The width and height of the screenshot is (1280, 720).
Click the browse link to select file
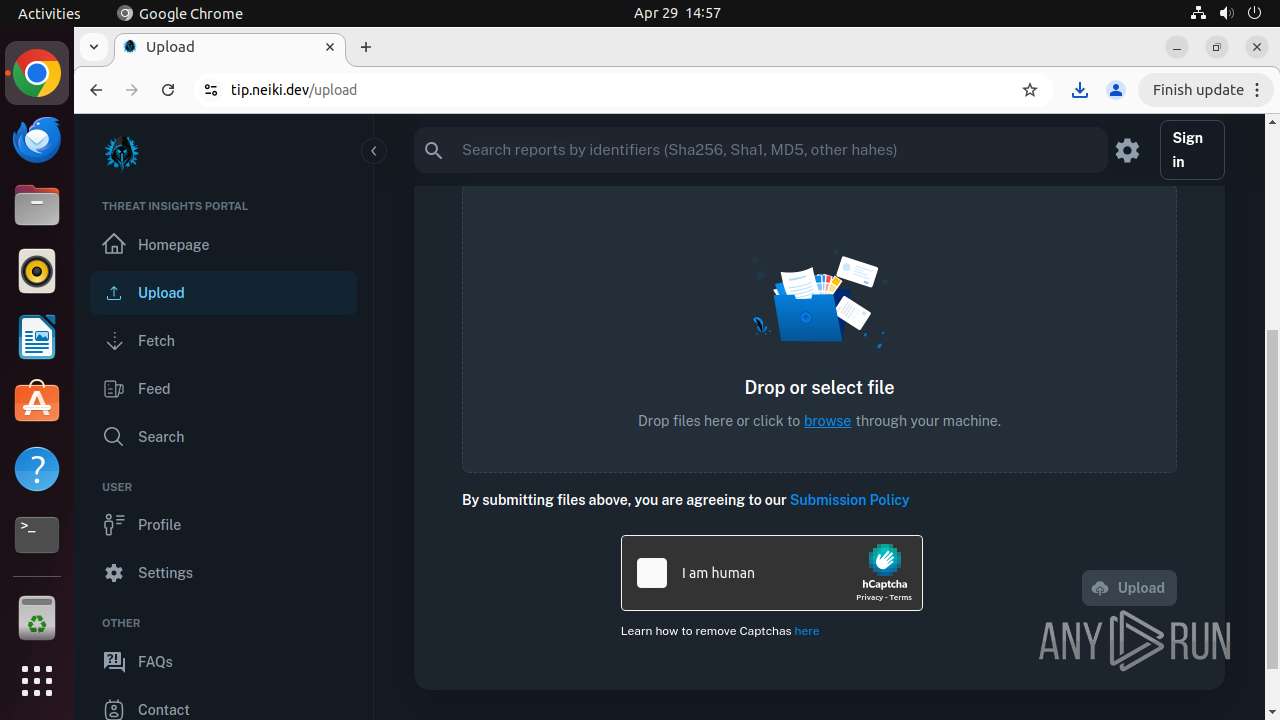point(827,421)
